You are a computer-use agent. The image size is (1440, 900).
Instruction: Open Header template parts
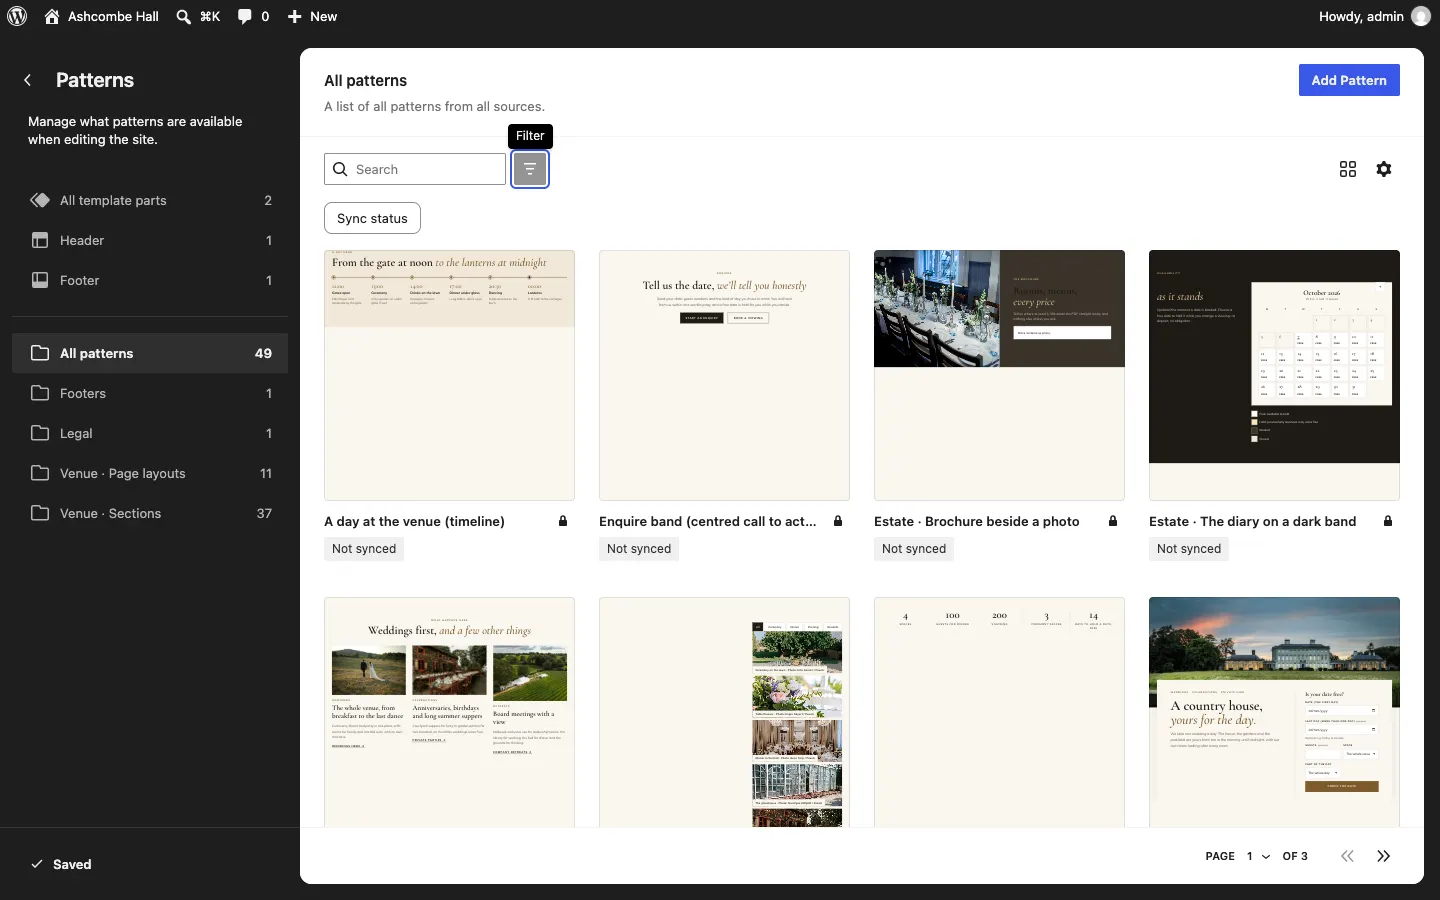coord(150,240)
